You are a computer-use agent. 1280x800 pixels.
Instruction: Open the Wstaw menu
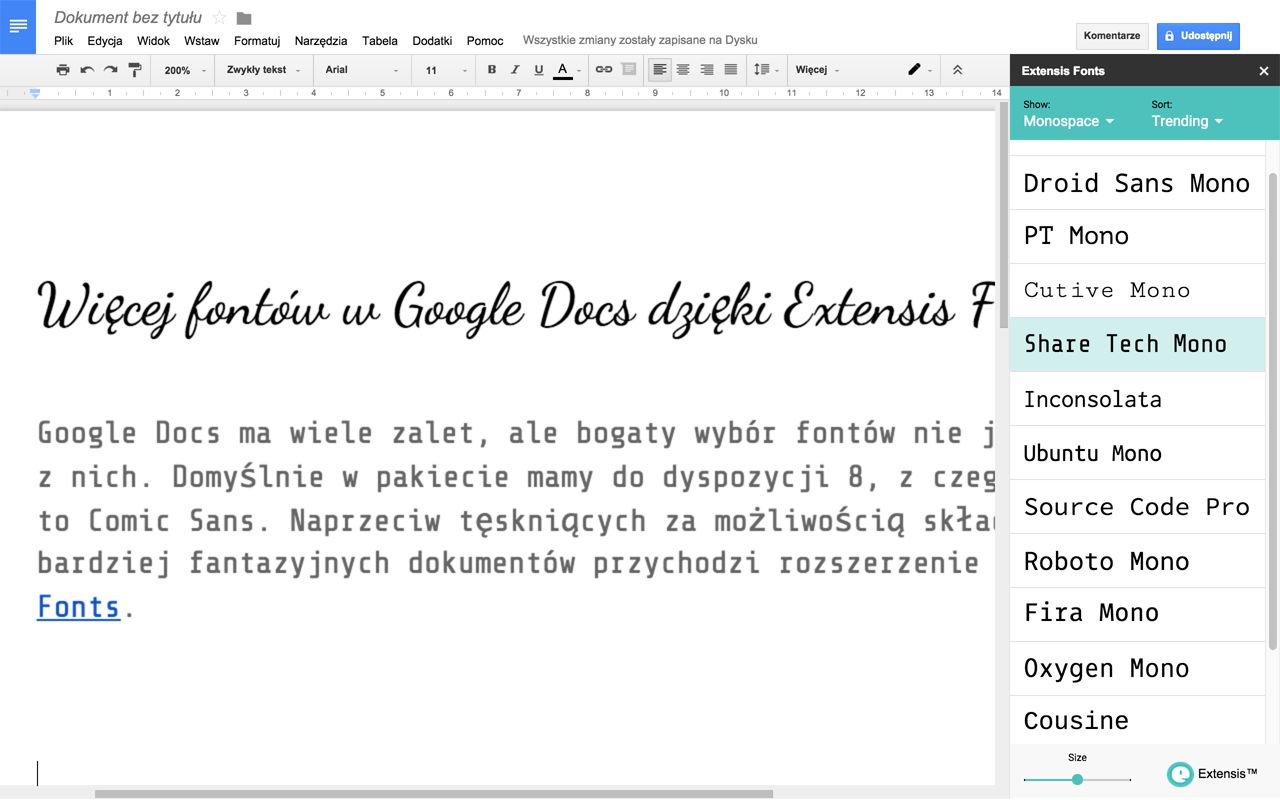[x=202, y=41]
